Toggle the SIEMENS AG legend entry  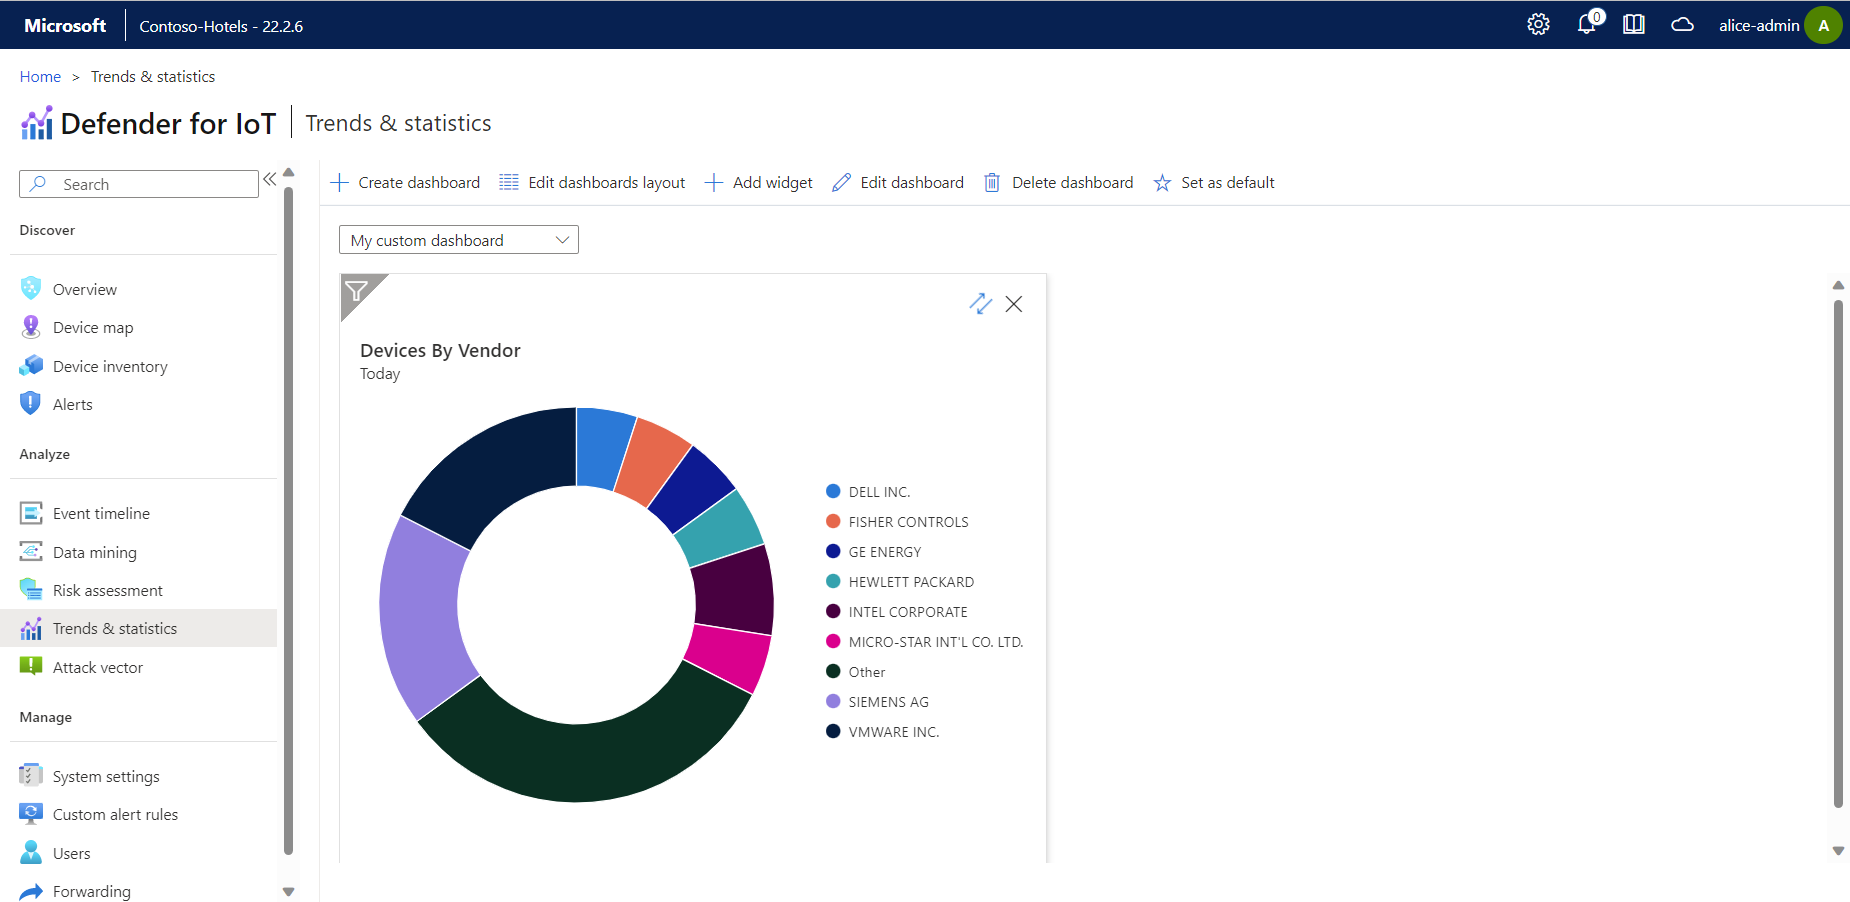[887, 702]
